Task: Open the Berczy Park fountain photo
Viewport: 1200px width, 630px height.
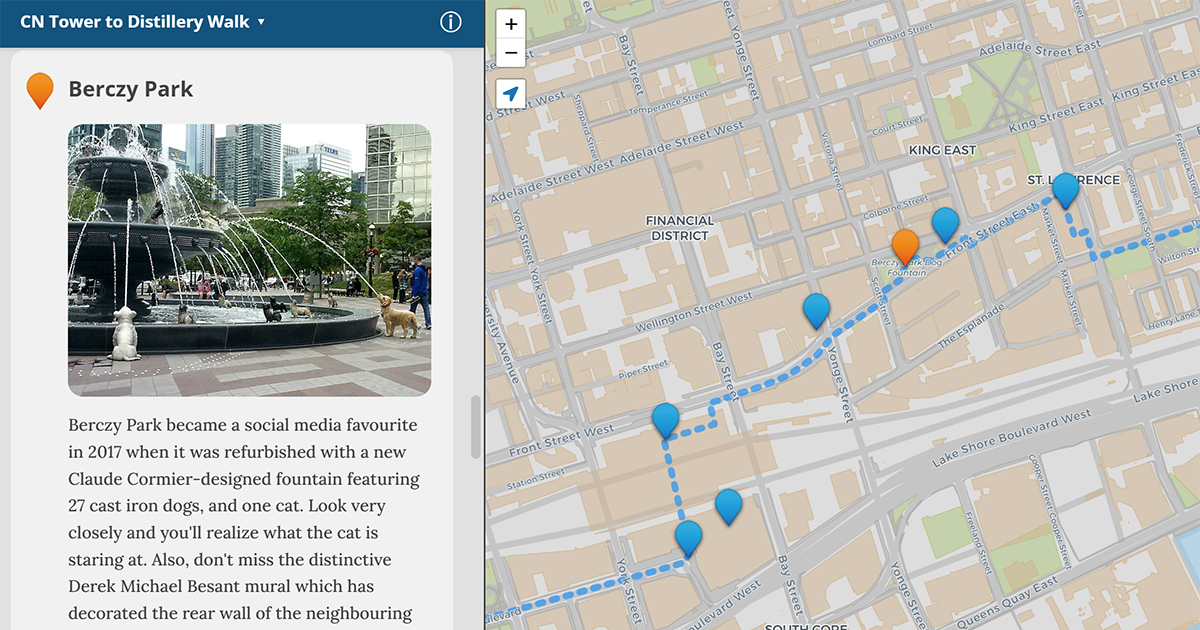Action: [249, 260]
